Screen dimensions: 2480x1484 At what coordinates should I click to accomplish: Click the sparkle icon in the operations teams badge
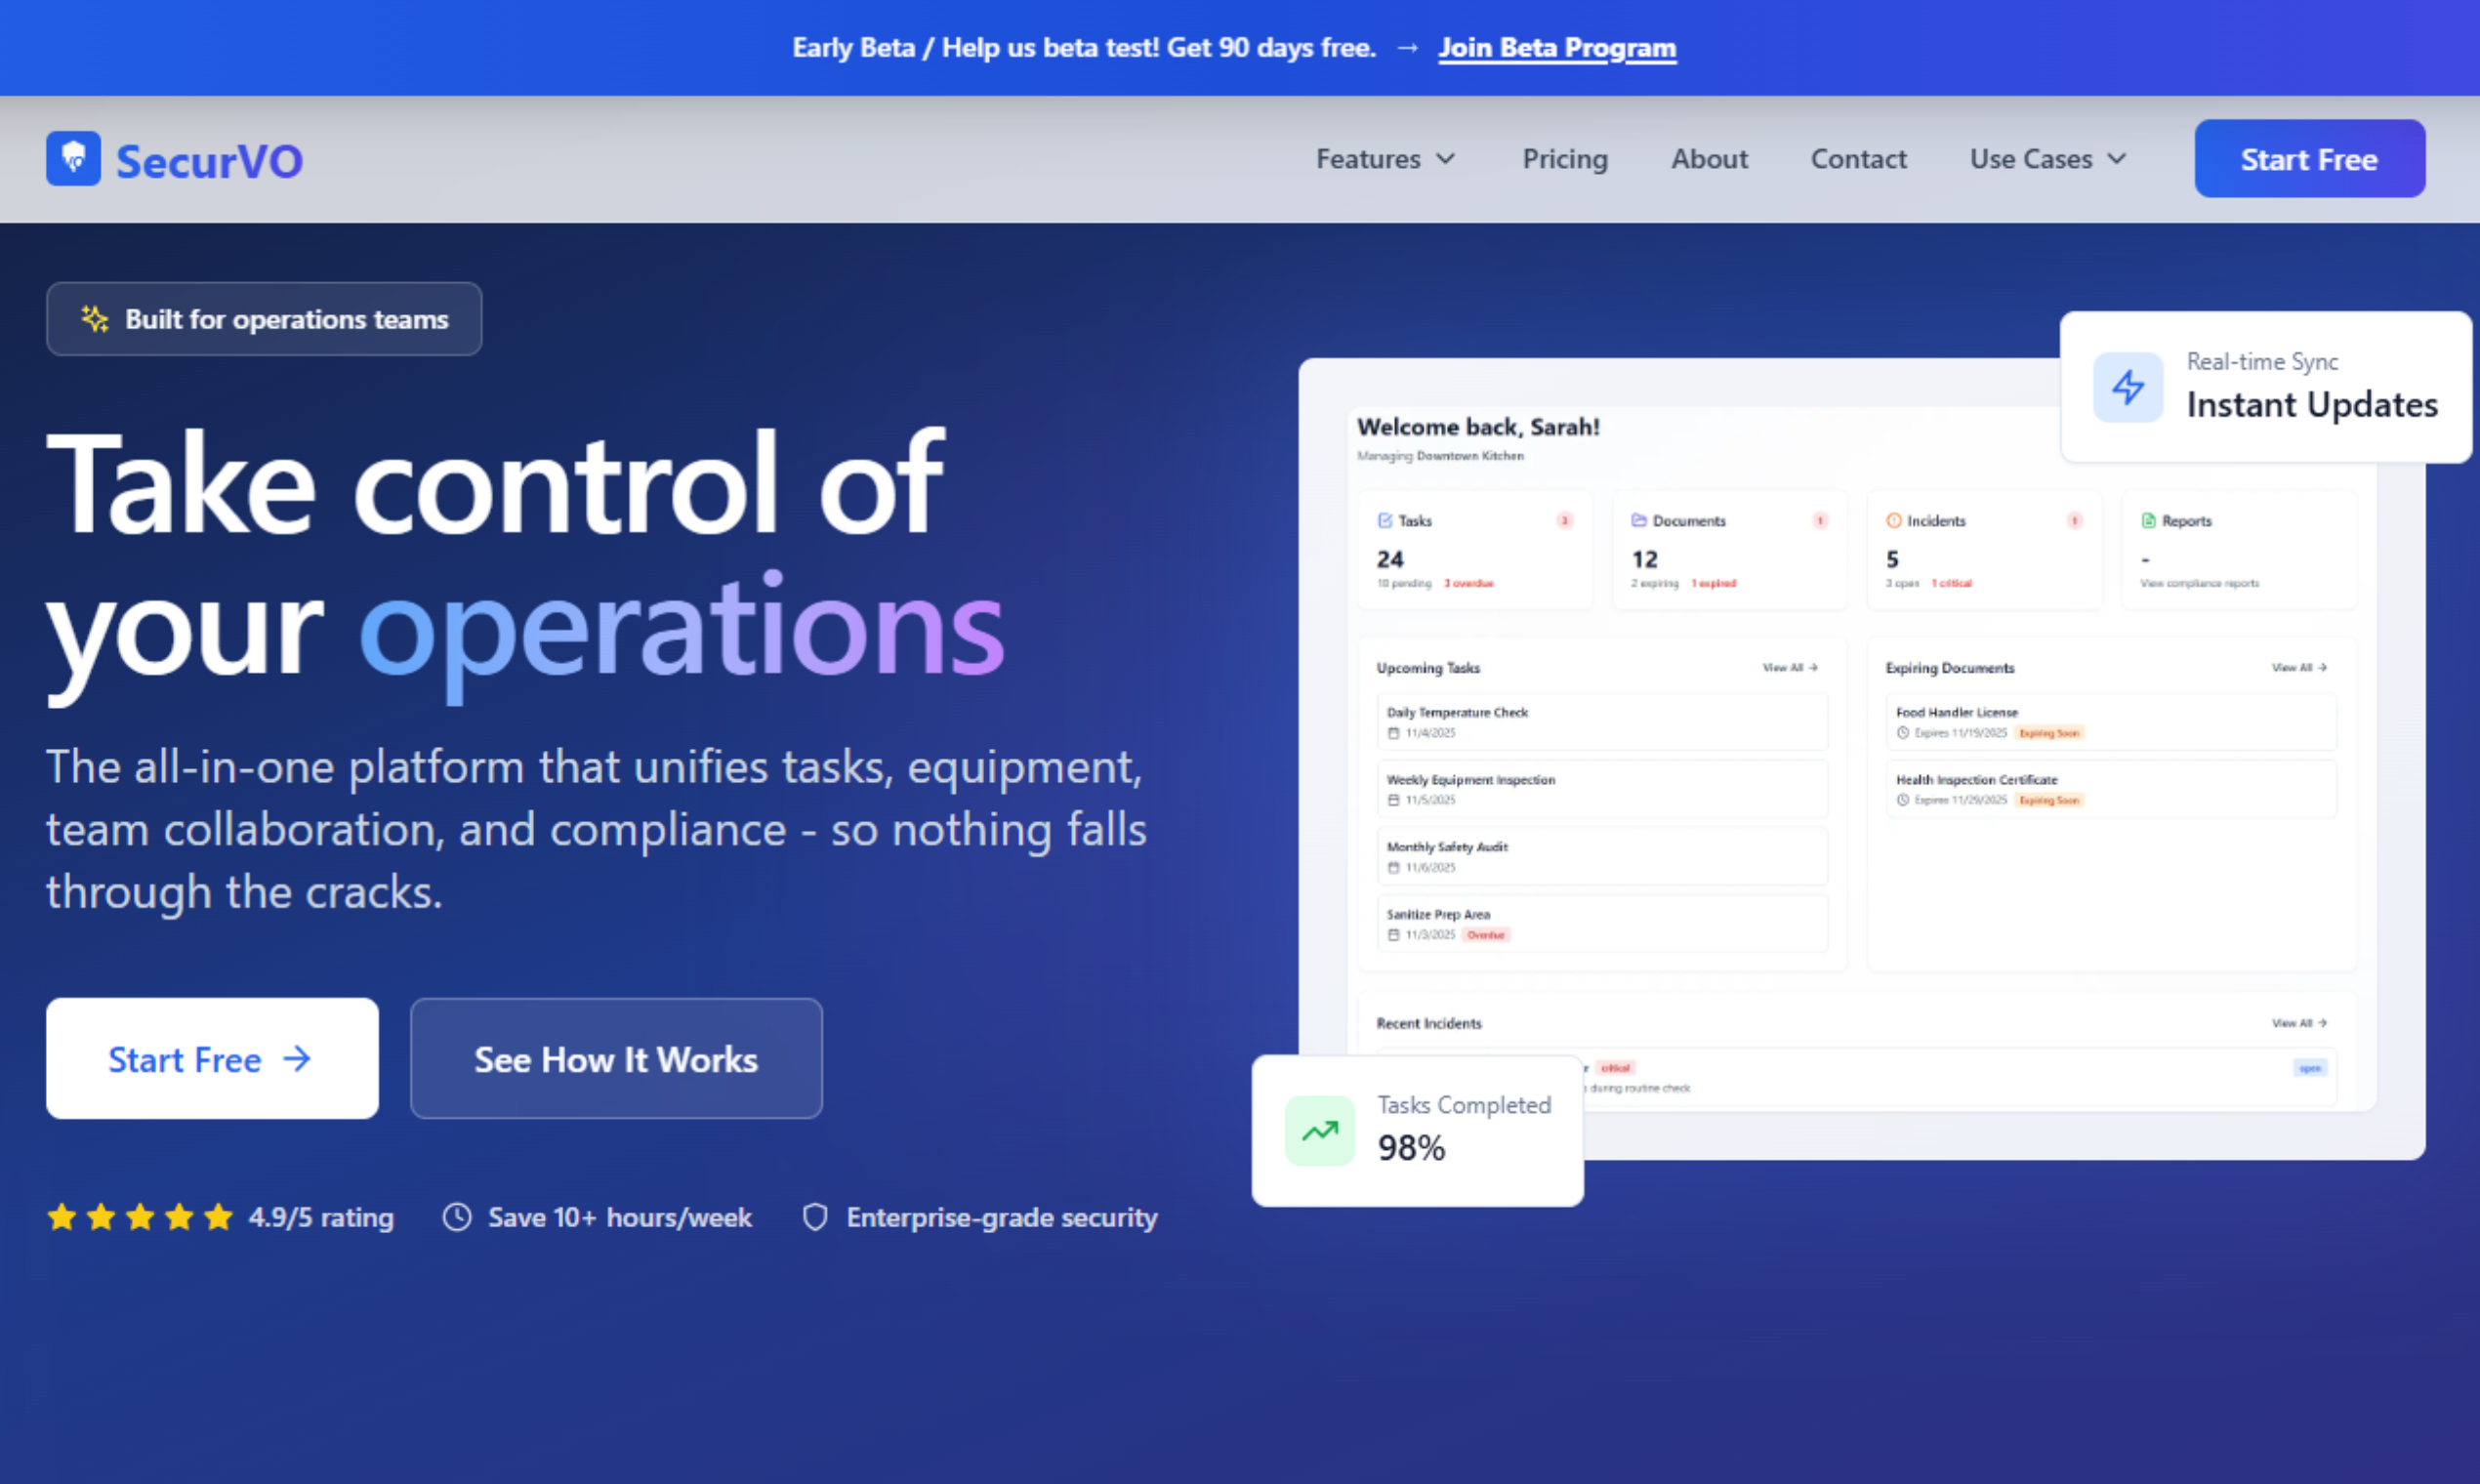pyautogui.click(x=94, y=319)
